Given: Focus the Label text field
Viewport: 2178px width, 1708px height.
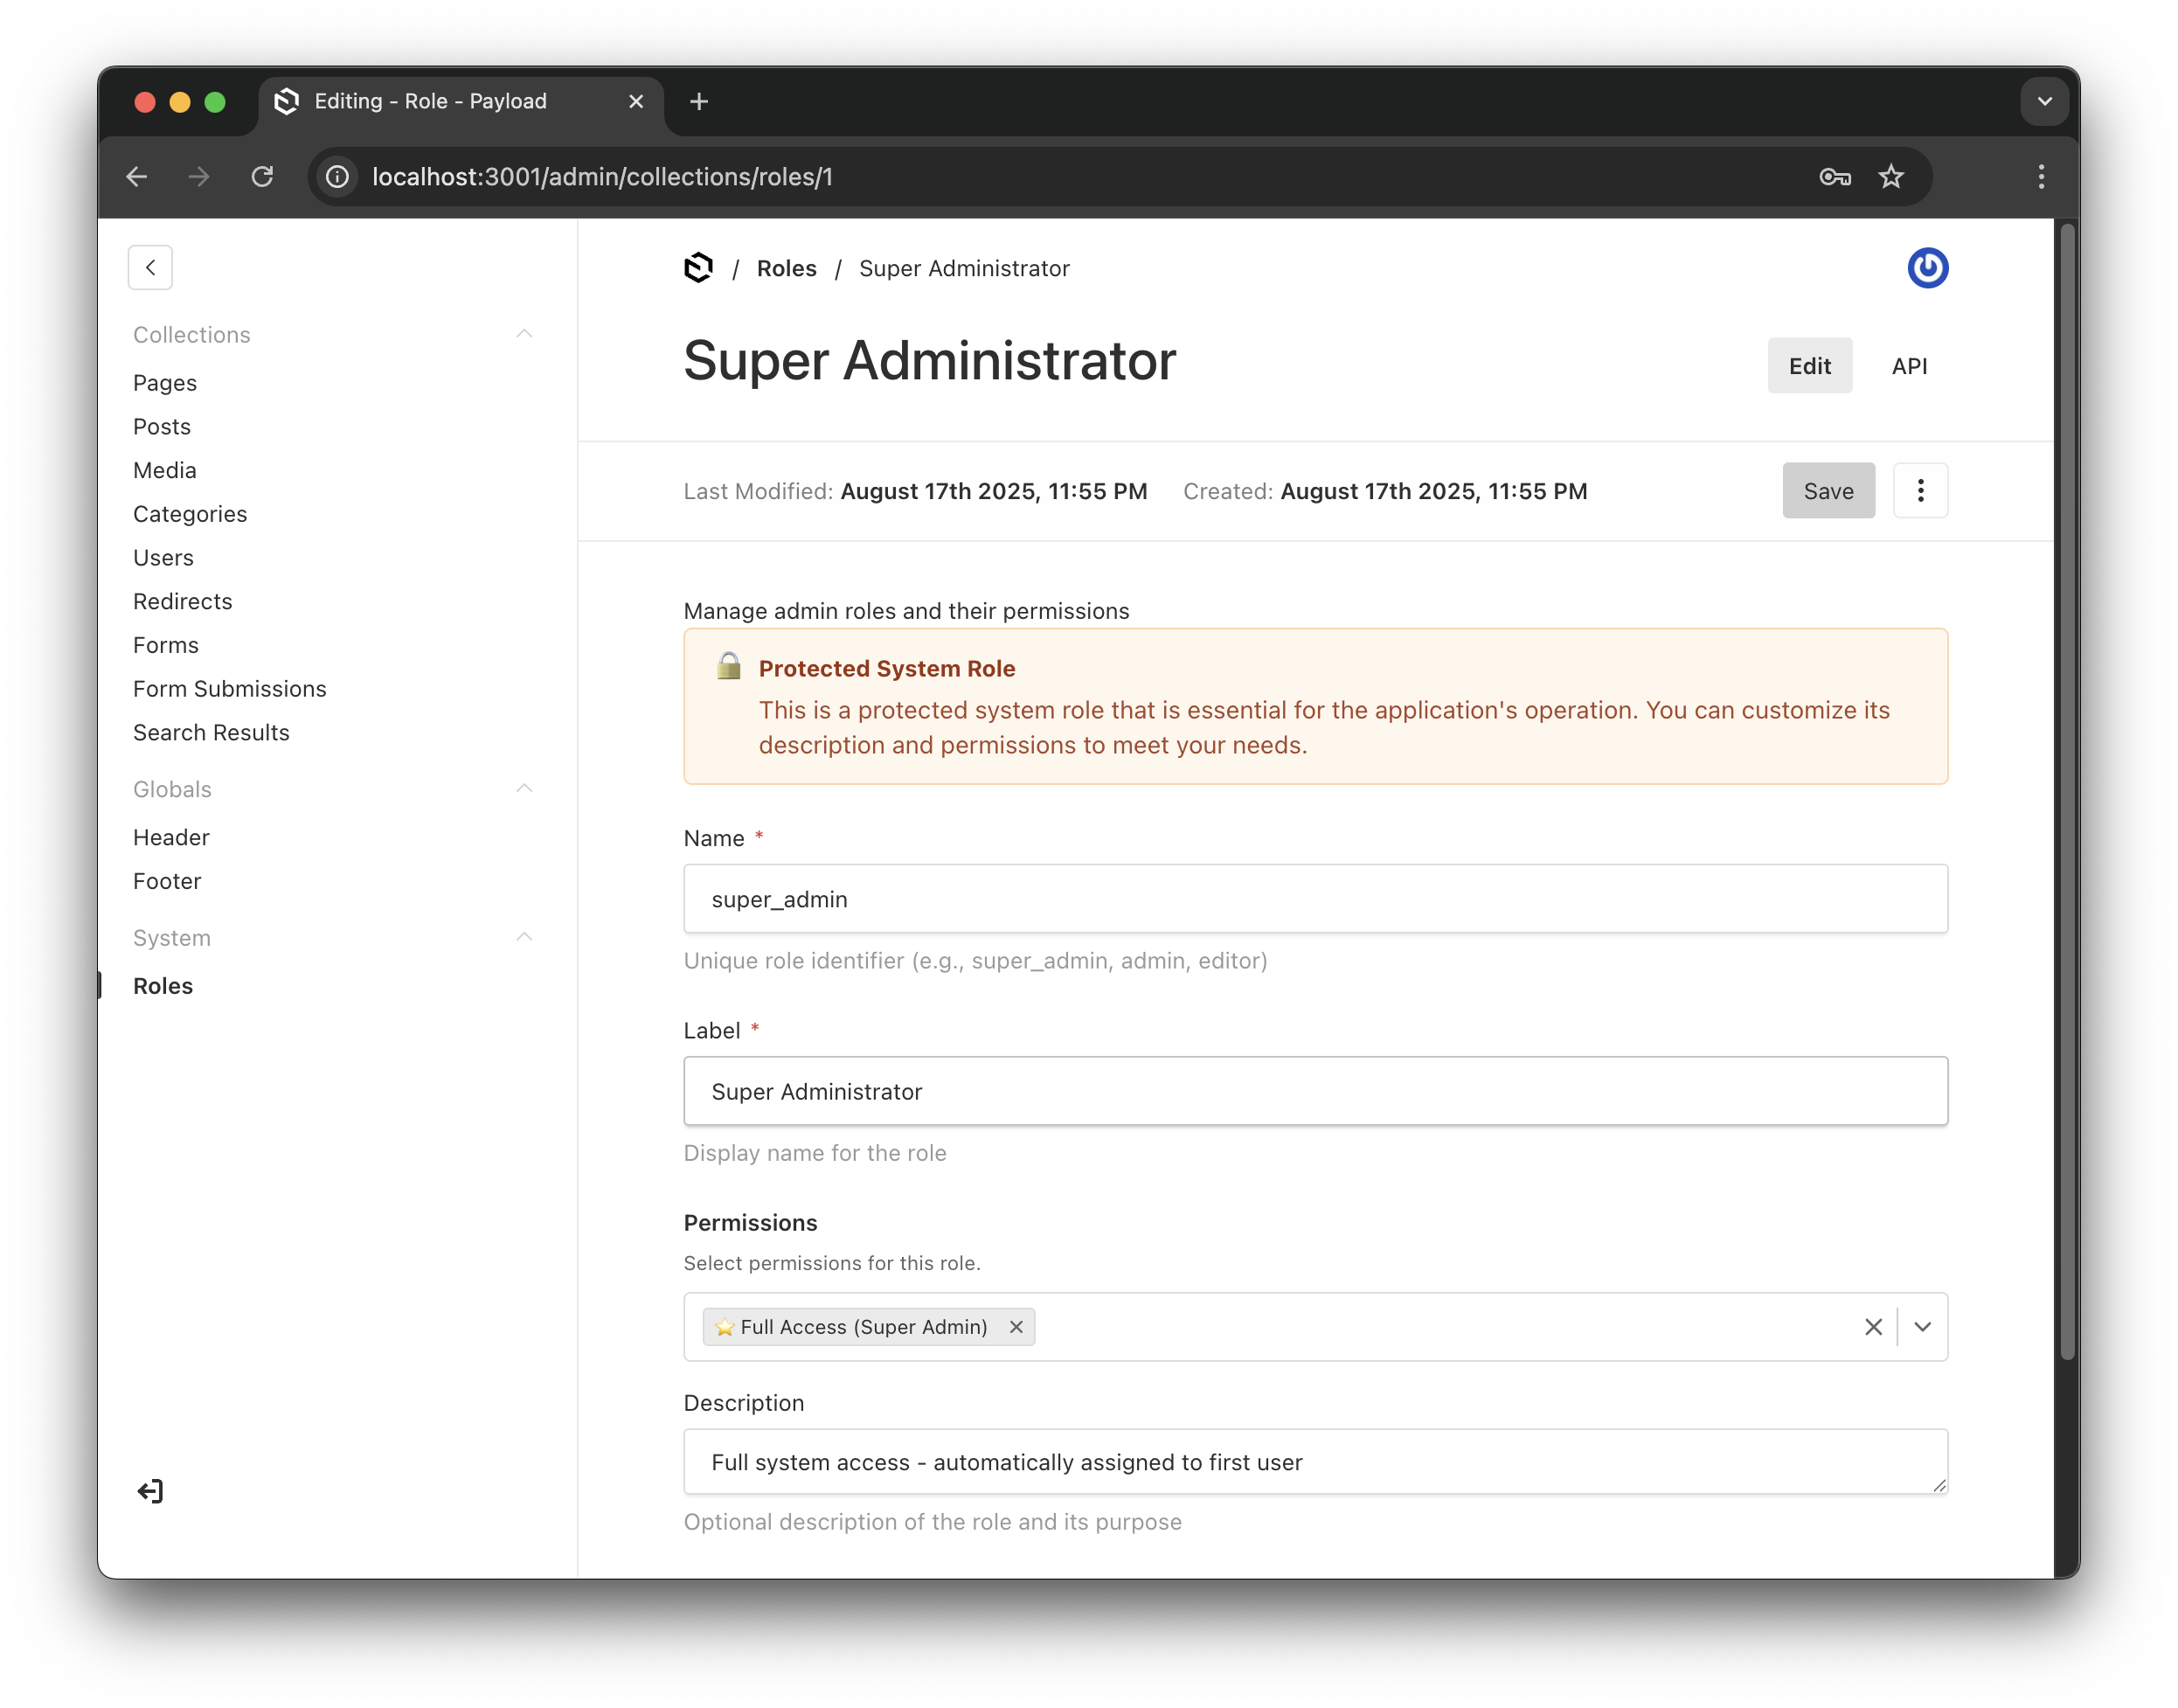Looking at the screenshot, I should (1314, 1091).
